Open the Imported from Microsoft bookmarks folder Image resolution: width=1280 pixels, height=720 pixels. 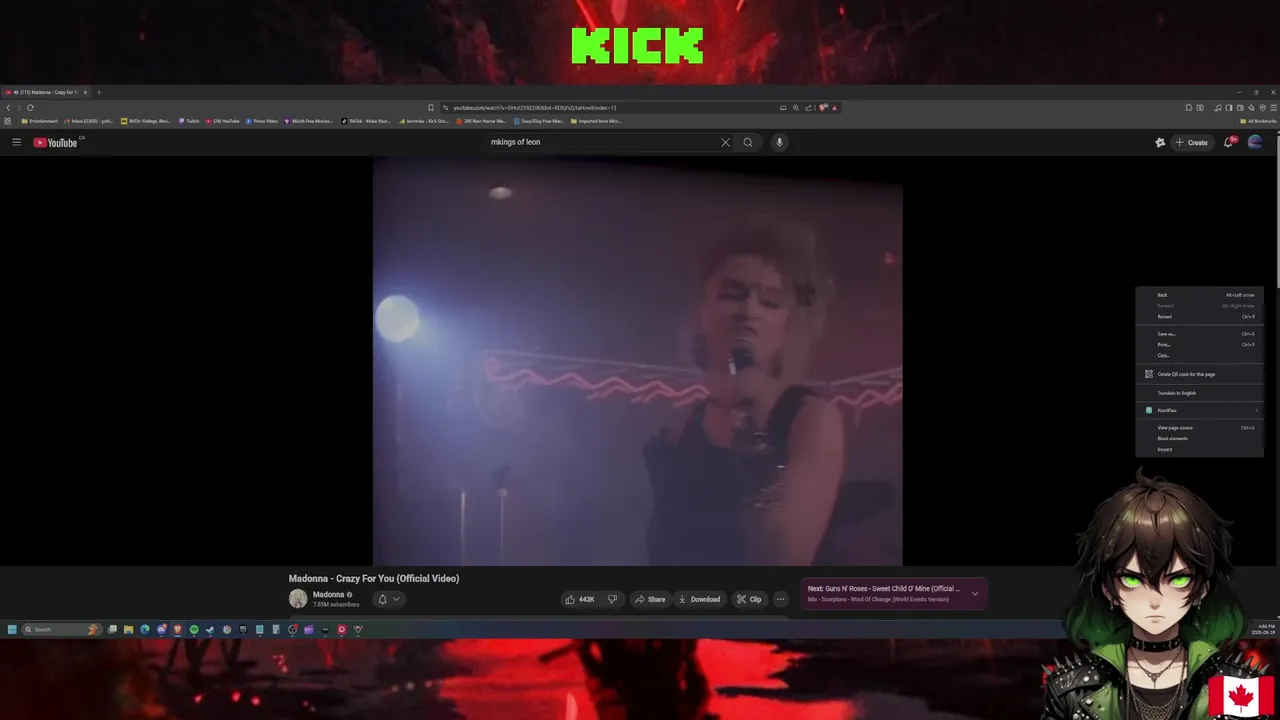[x=596, y=121]
